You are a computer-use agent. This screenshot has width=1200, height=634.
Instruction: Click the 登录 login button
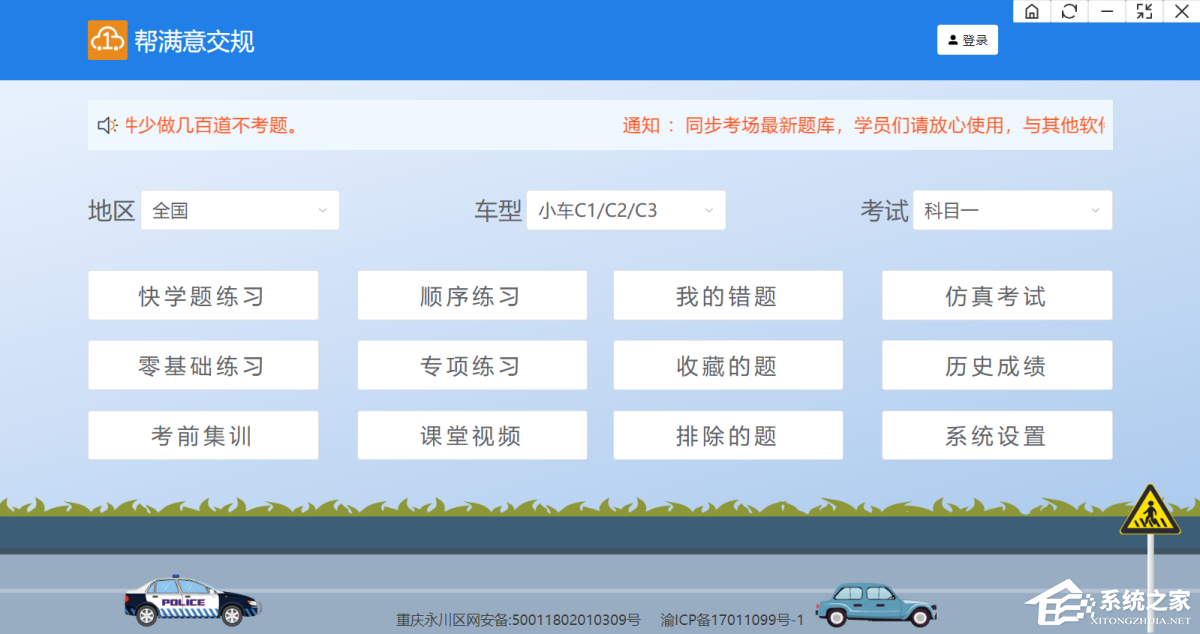click(967, 39)
